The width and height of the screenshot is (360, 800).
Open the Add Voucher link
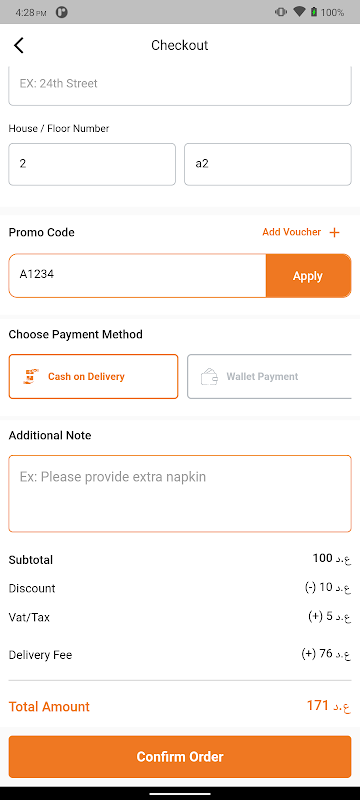[292, 232]
